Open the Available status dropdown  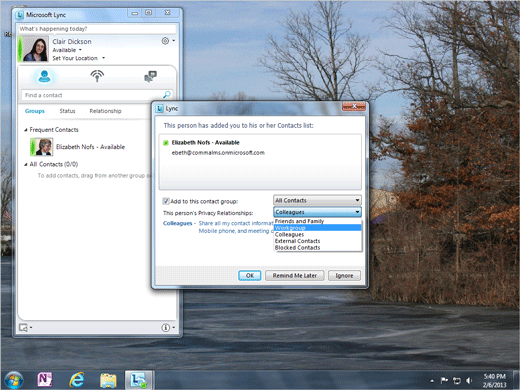[x=67, y=50]
